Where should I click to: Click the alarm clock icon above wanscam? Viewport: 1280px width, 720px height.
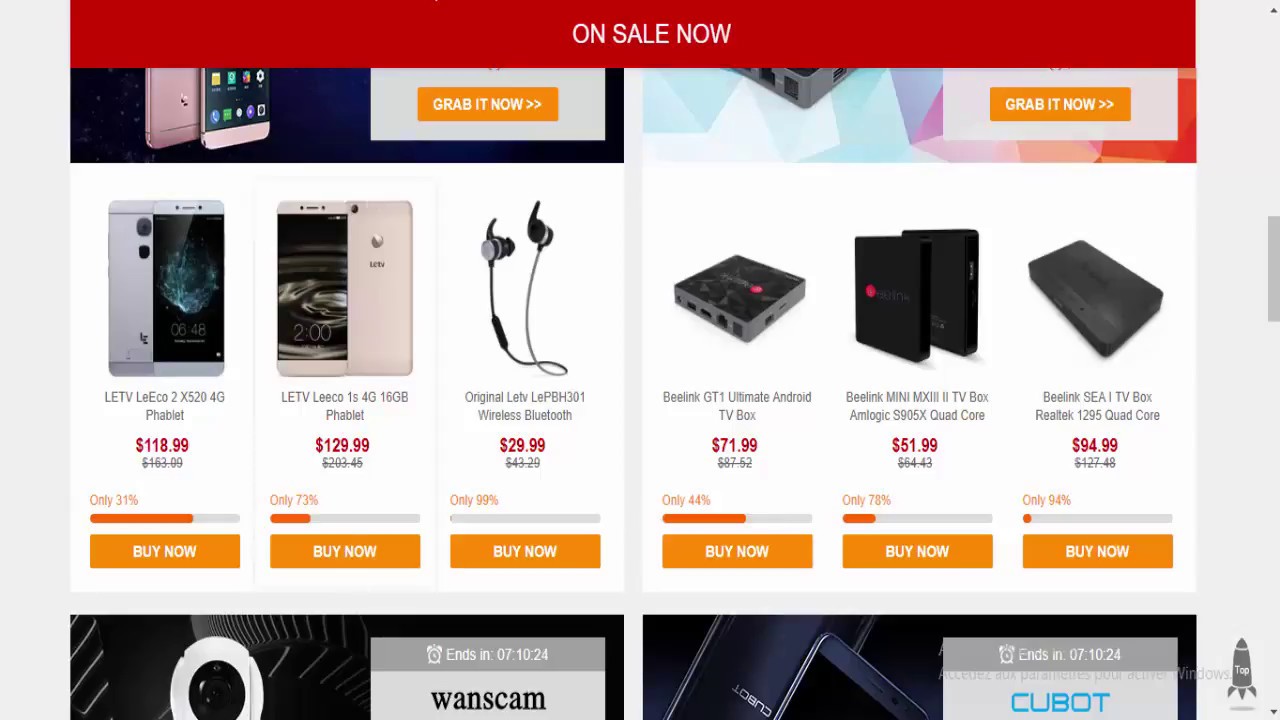click(x=434, y=654)
